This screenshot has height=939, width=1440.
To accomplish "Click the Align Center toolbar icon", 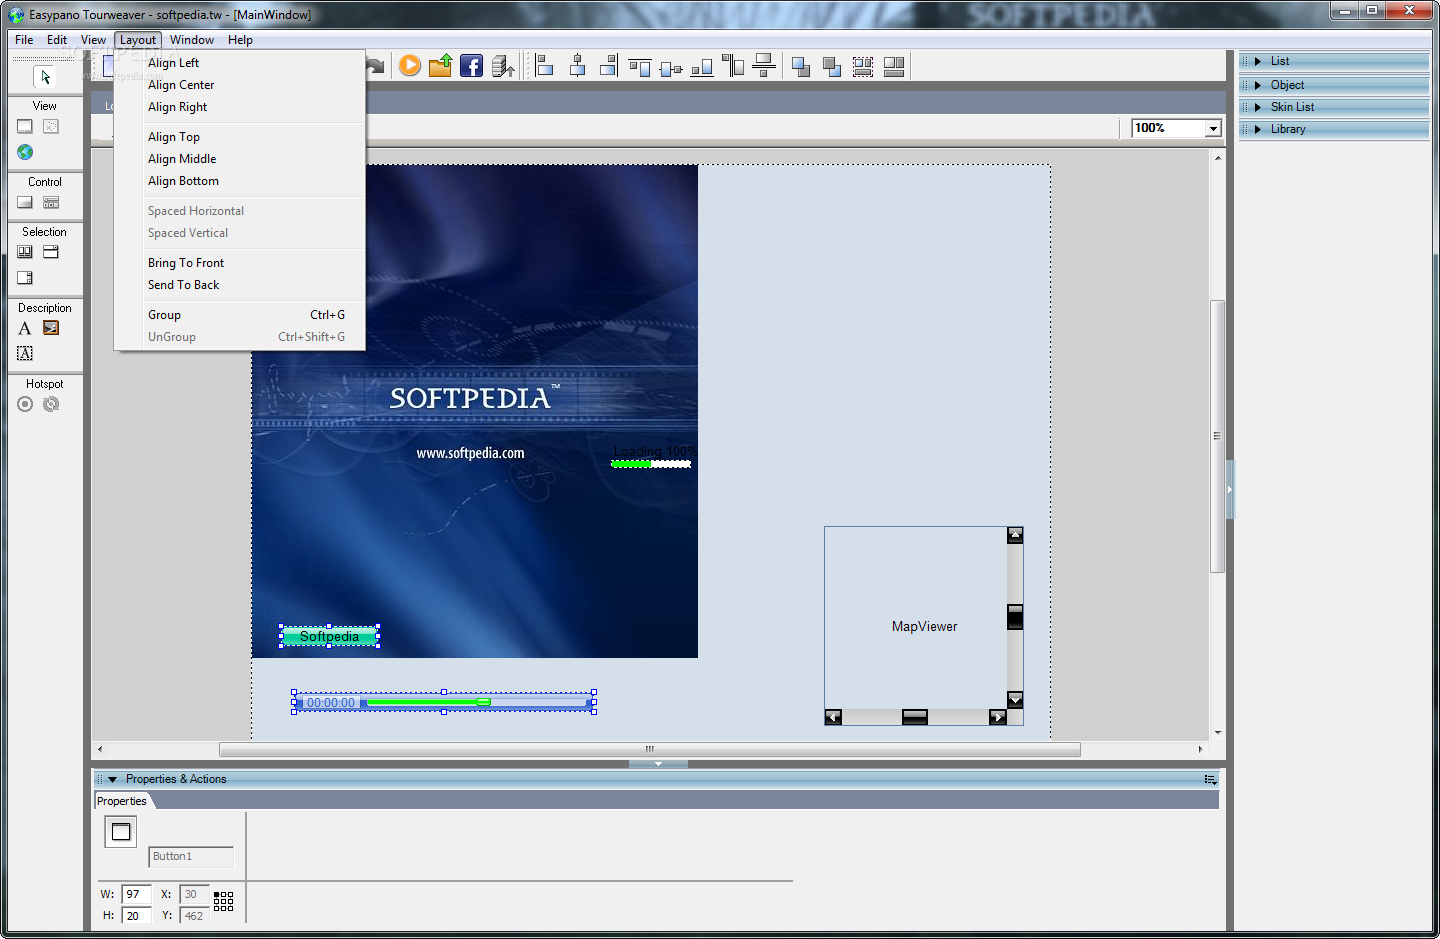I will pyautogui.click(x=577, y=66).
